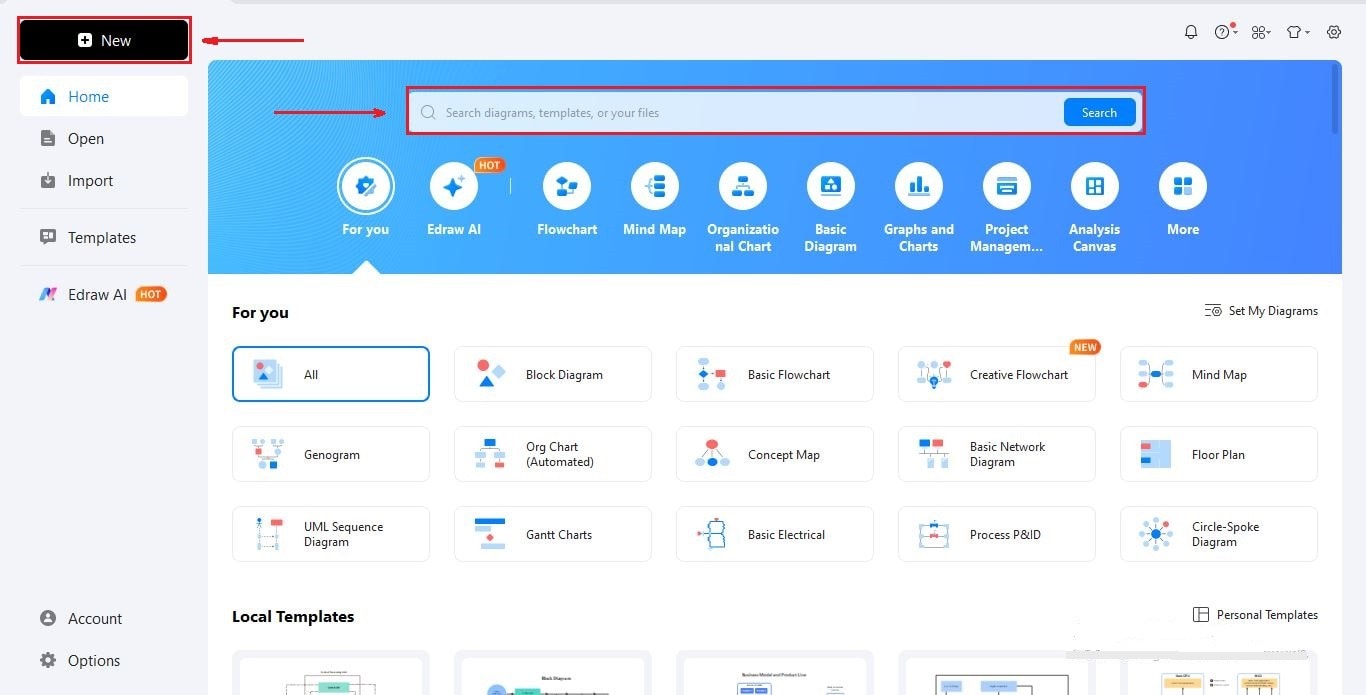Click the More categories icon
The image size is (1366, 695).
coord(1182,186)
